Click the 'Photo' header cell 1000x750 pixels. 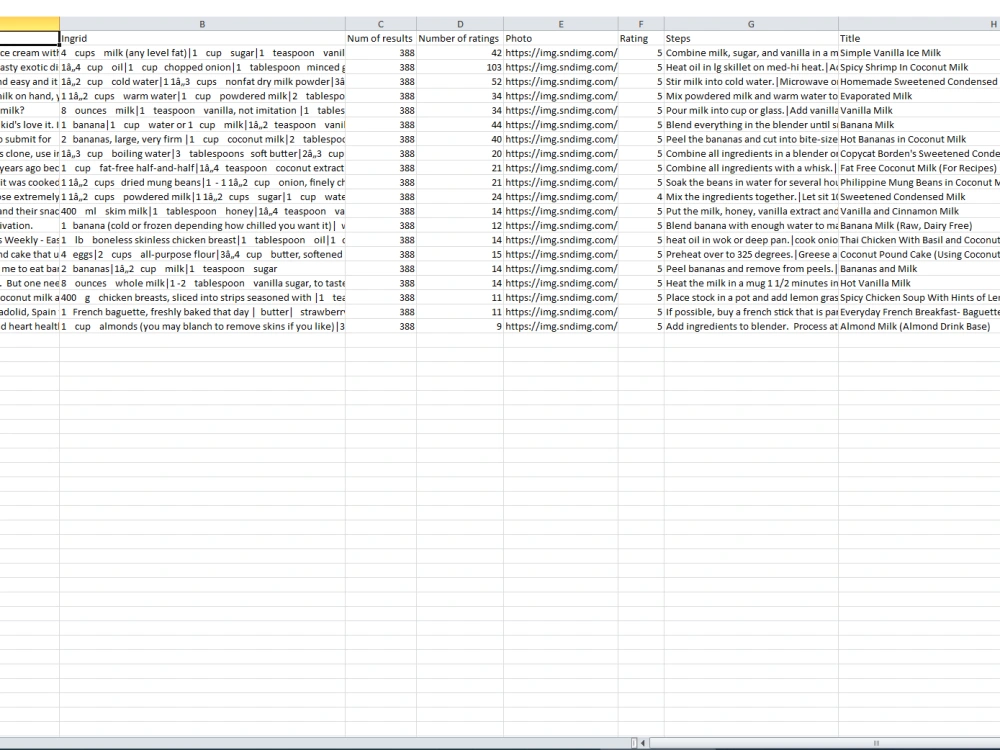click(561, 38)
